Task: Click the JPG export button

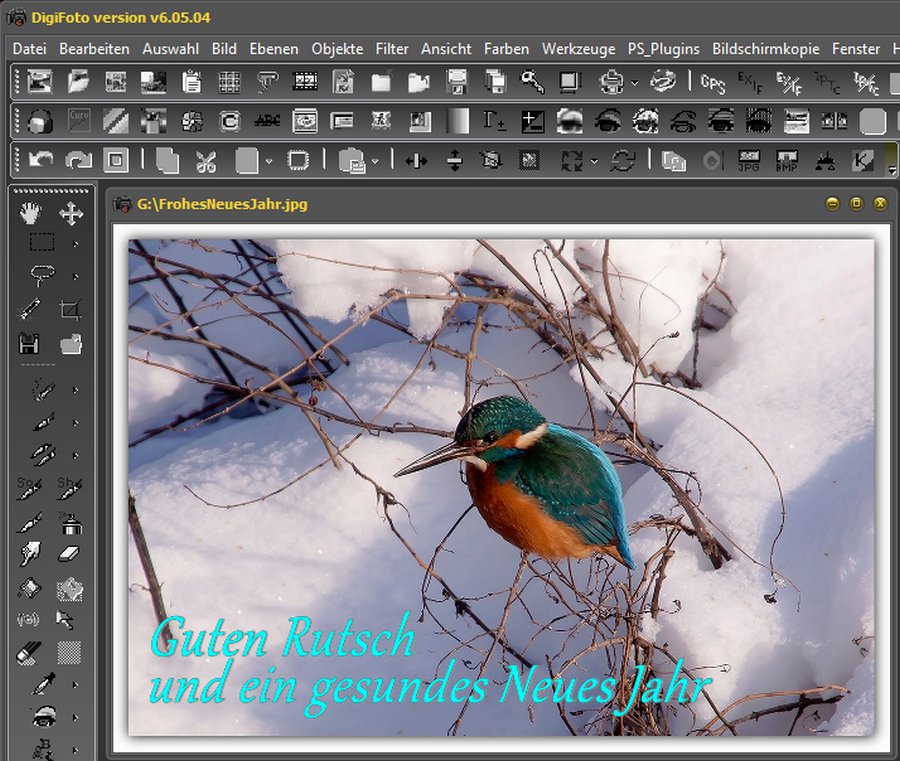Action: [x=749, y=160]
